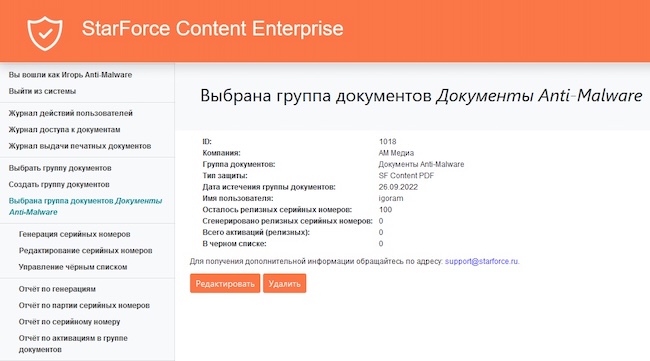Click label Сгенерировано релизных серийных номеров:

point(287,221)
